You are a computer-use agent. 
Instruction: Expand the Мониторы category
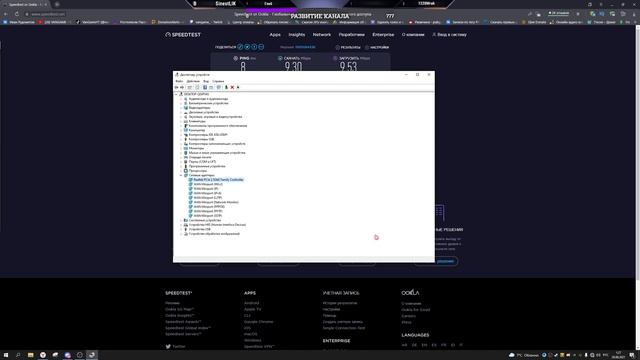point(181,148)
